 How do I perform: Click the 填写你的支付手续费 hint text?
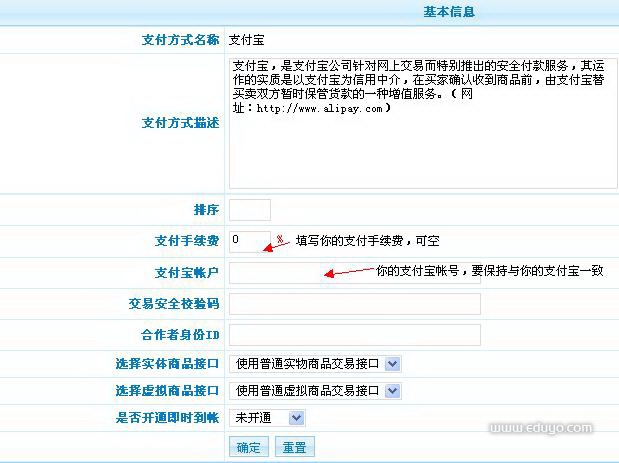coord(367,242)
